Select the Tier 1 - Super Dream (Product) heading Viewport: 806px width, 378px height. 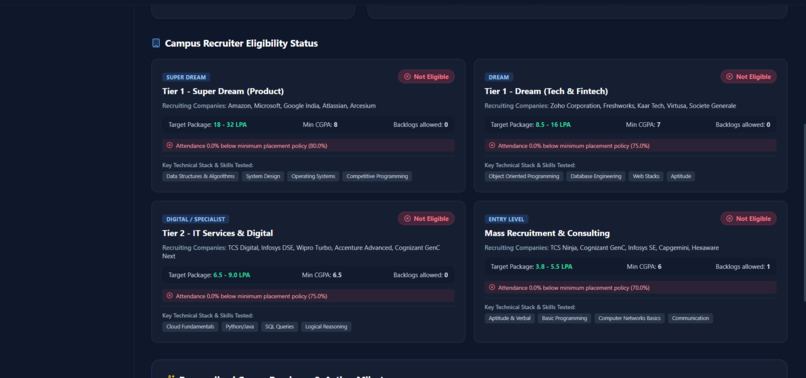[223, 91]
